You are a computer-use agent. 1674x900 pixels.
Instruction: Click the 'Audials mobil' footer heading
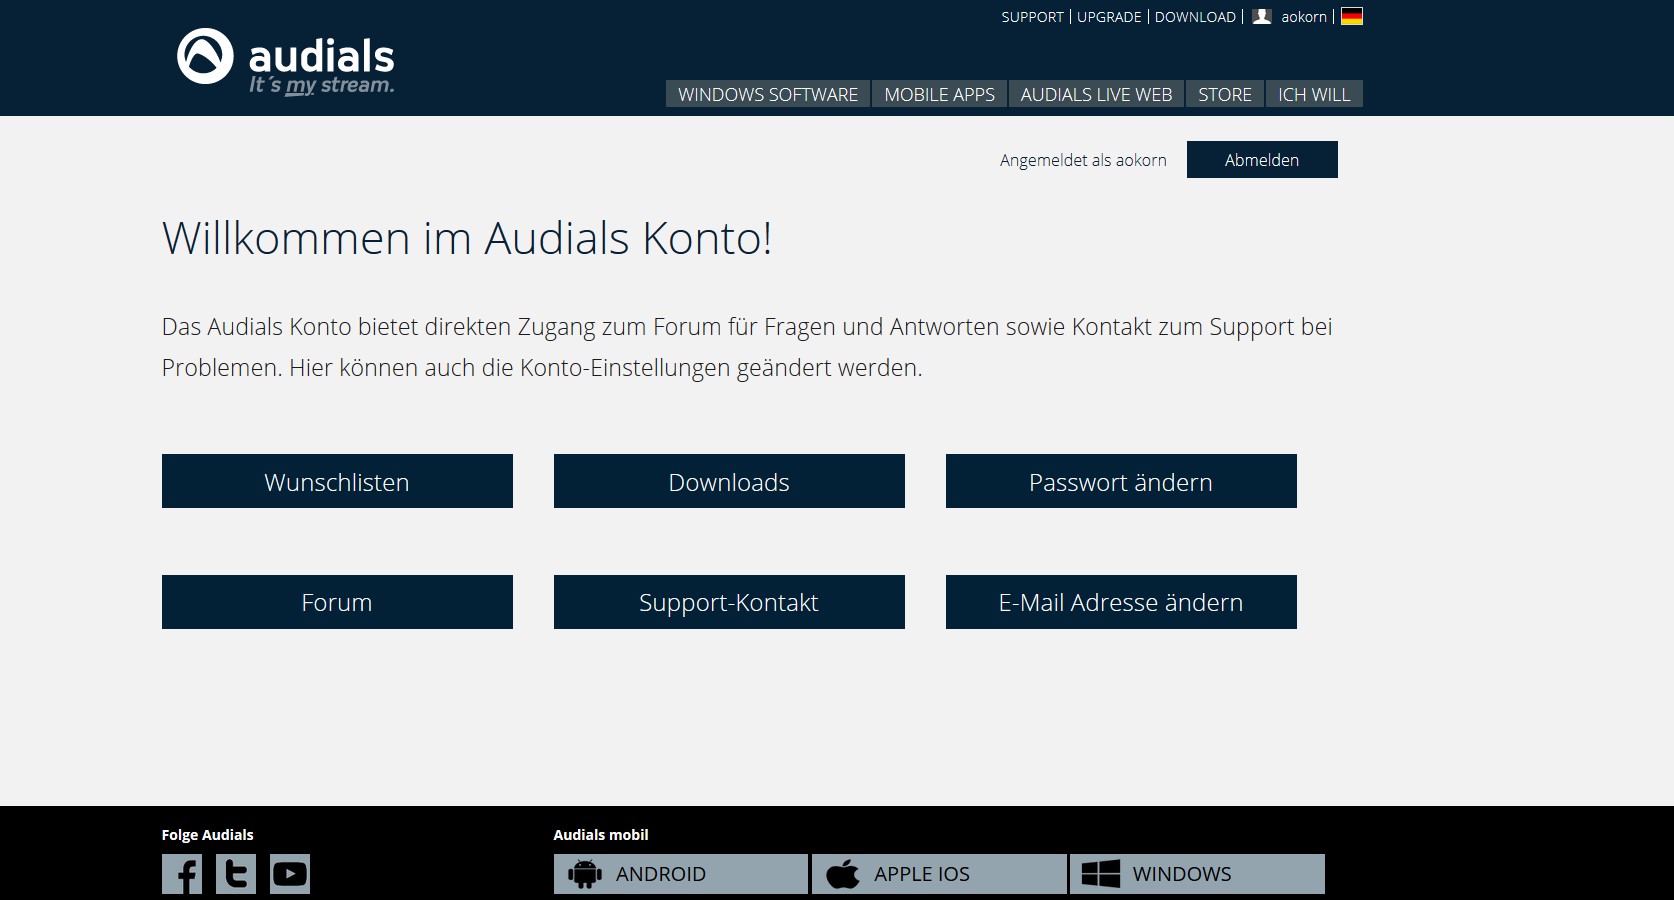point(601,835)
